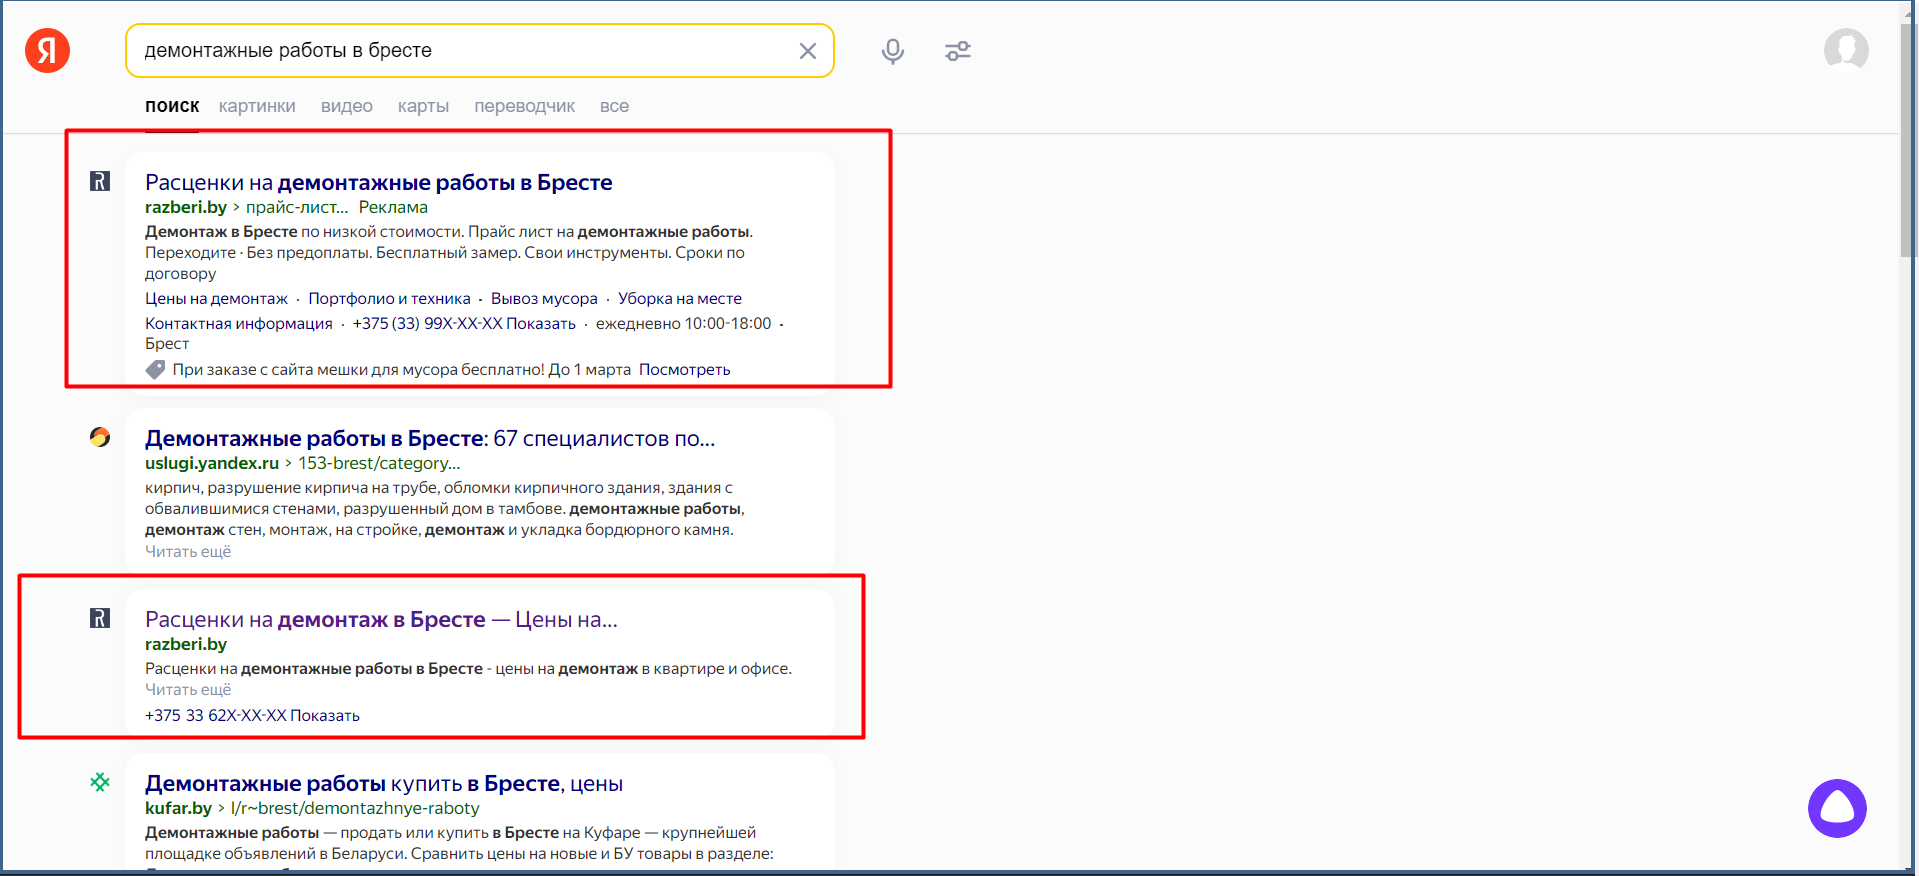Show phone +375 (33) 99X-XX-XX
Screen dimensions: 1919x876
click(464, 323)
